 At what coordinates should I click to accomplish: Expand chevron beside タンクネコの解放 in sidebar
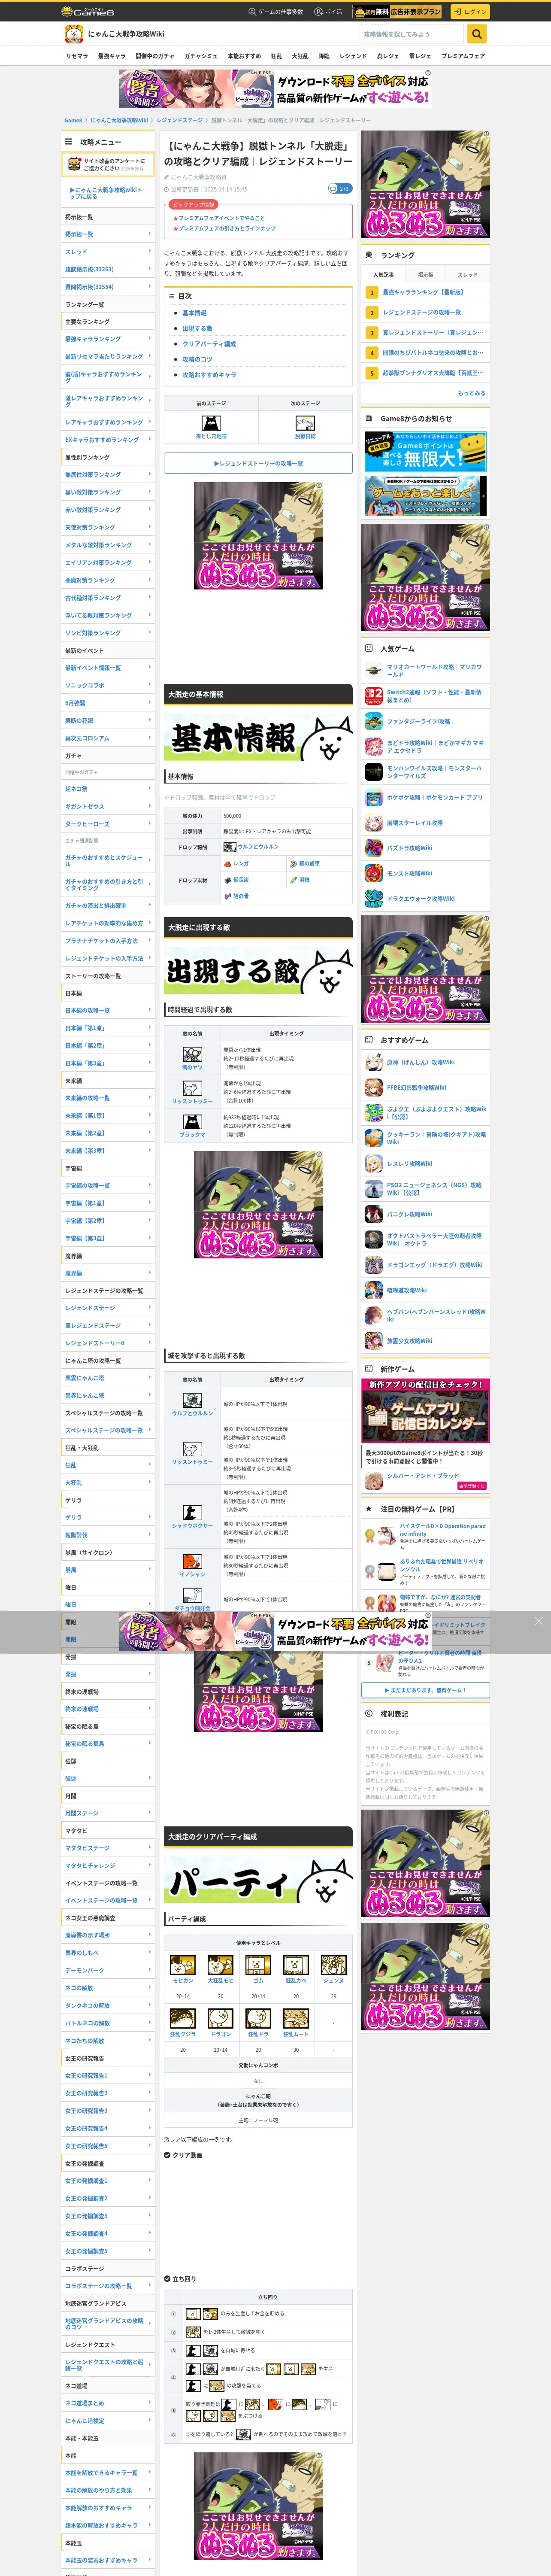tap(150, 2005)
